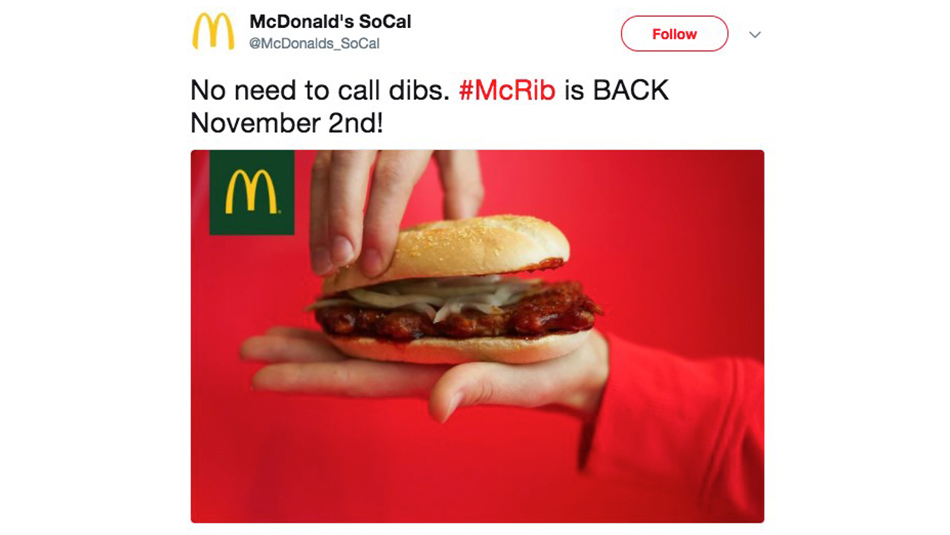The width and height of the screenshot is (950, 535).
Task: Click the blank white area beside the tweet
Action: coord(91,267)
